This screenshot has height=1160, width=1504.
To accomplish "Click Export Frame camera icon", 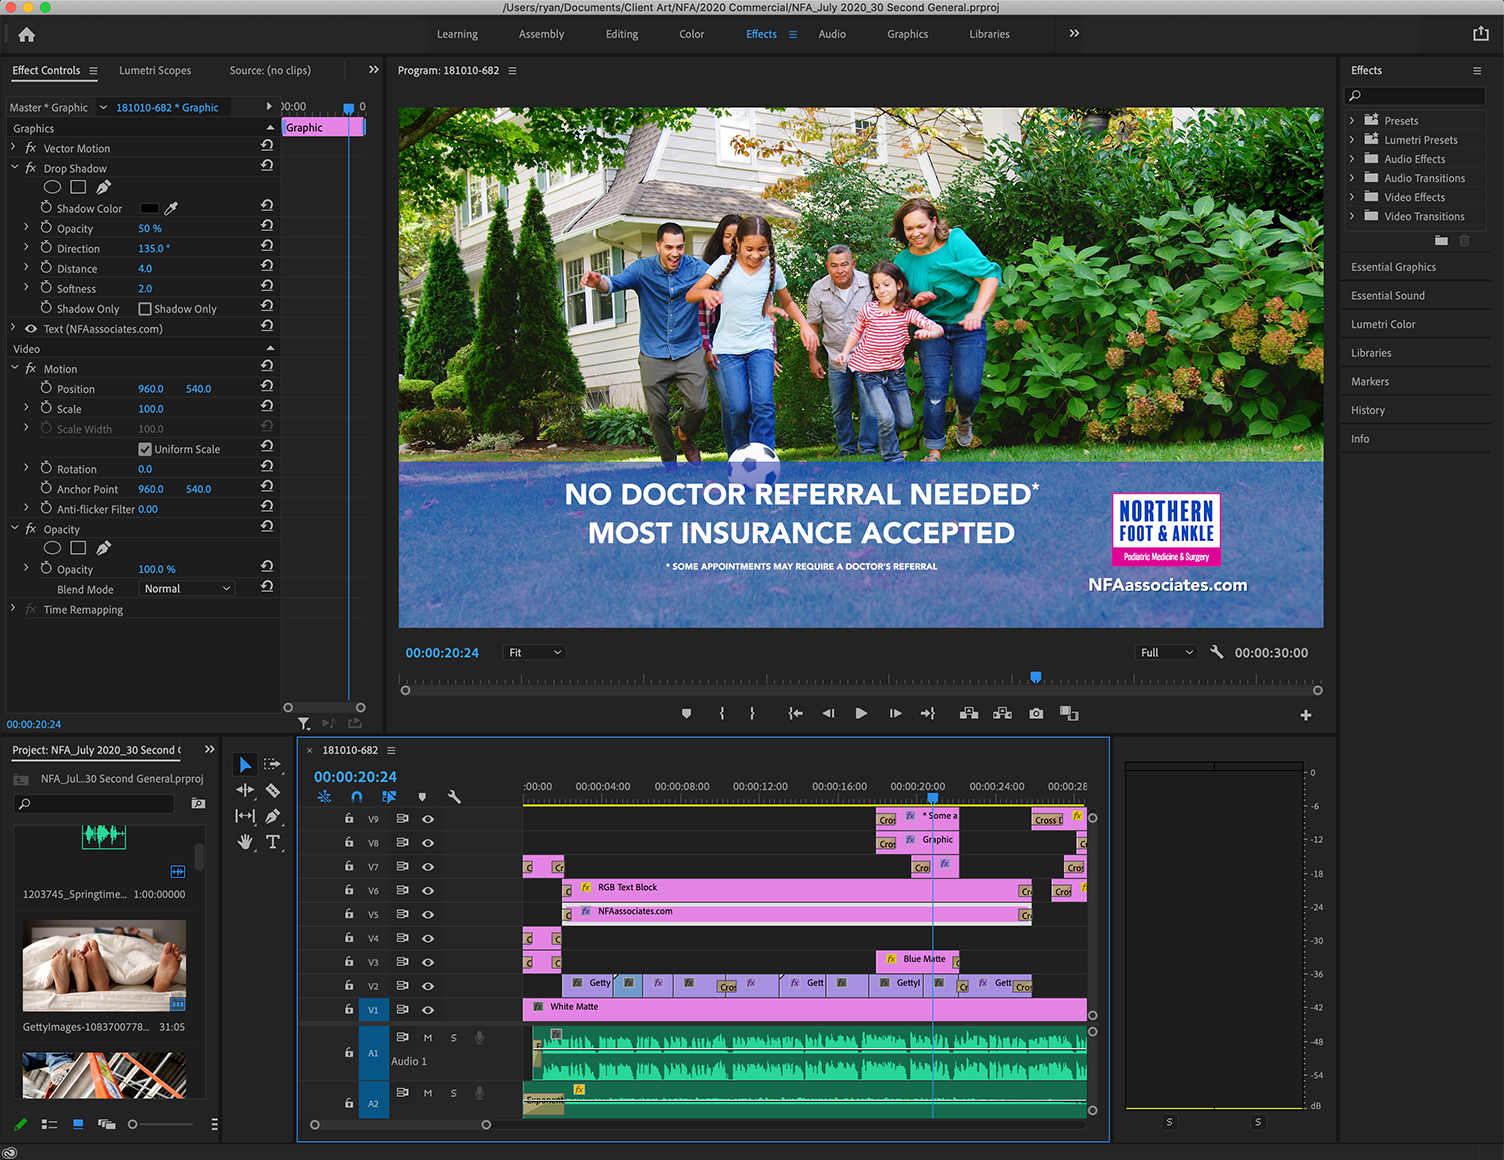I will (x=1036, y=713).
